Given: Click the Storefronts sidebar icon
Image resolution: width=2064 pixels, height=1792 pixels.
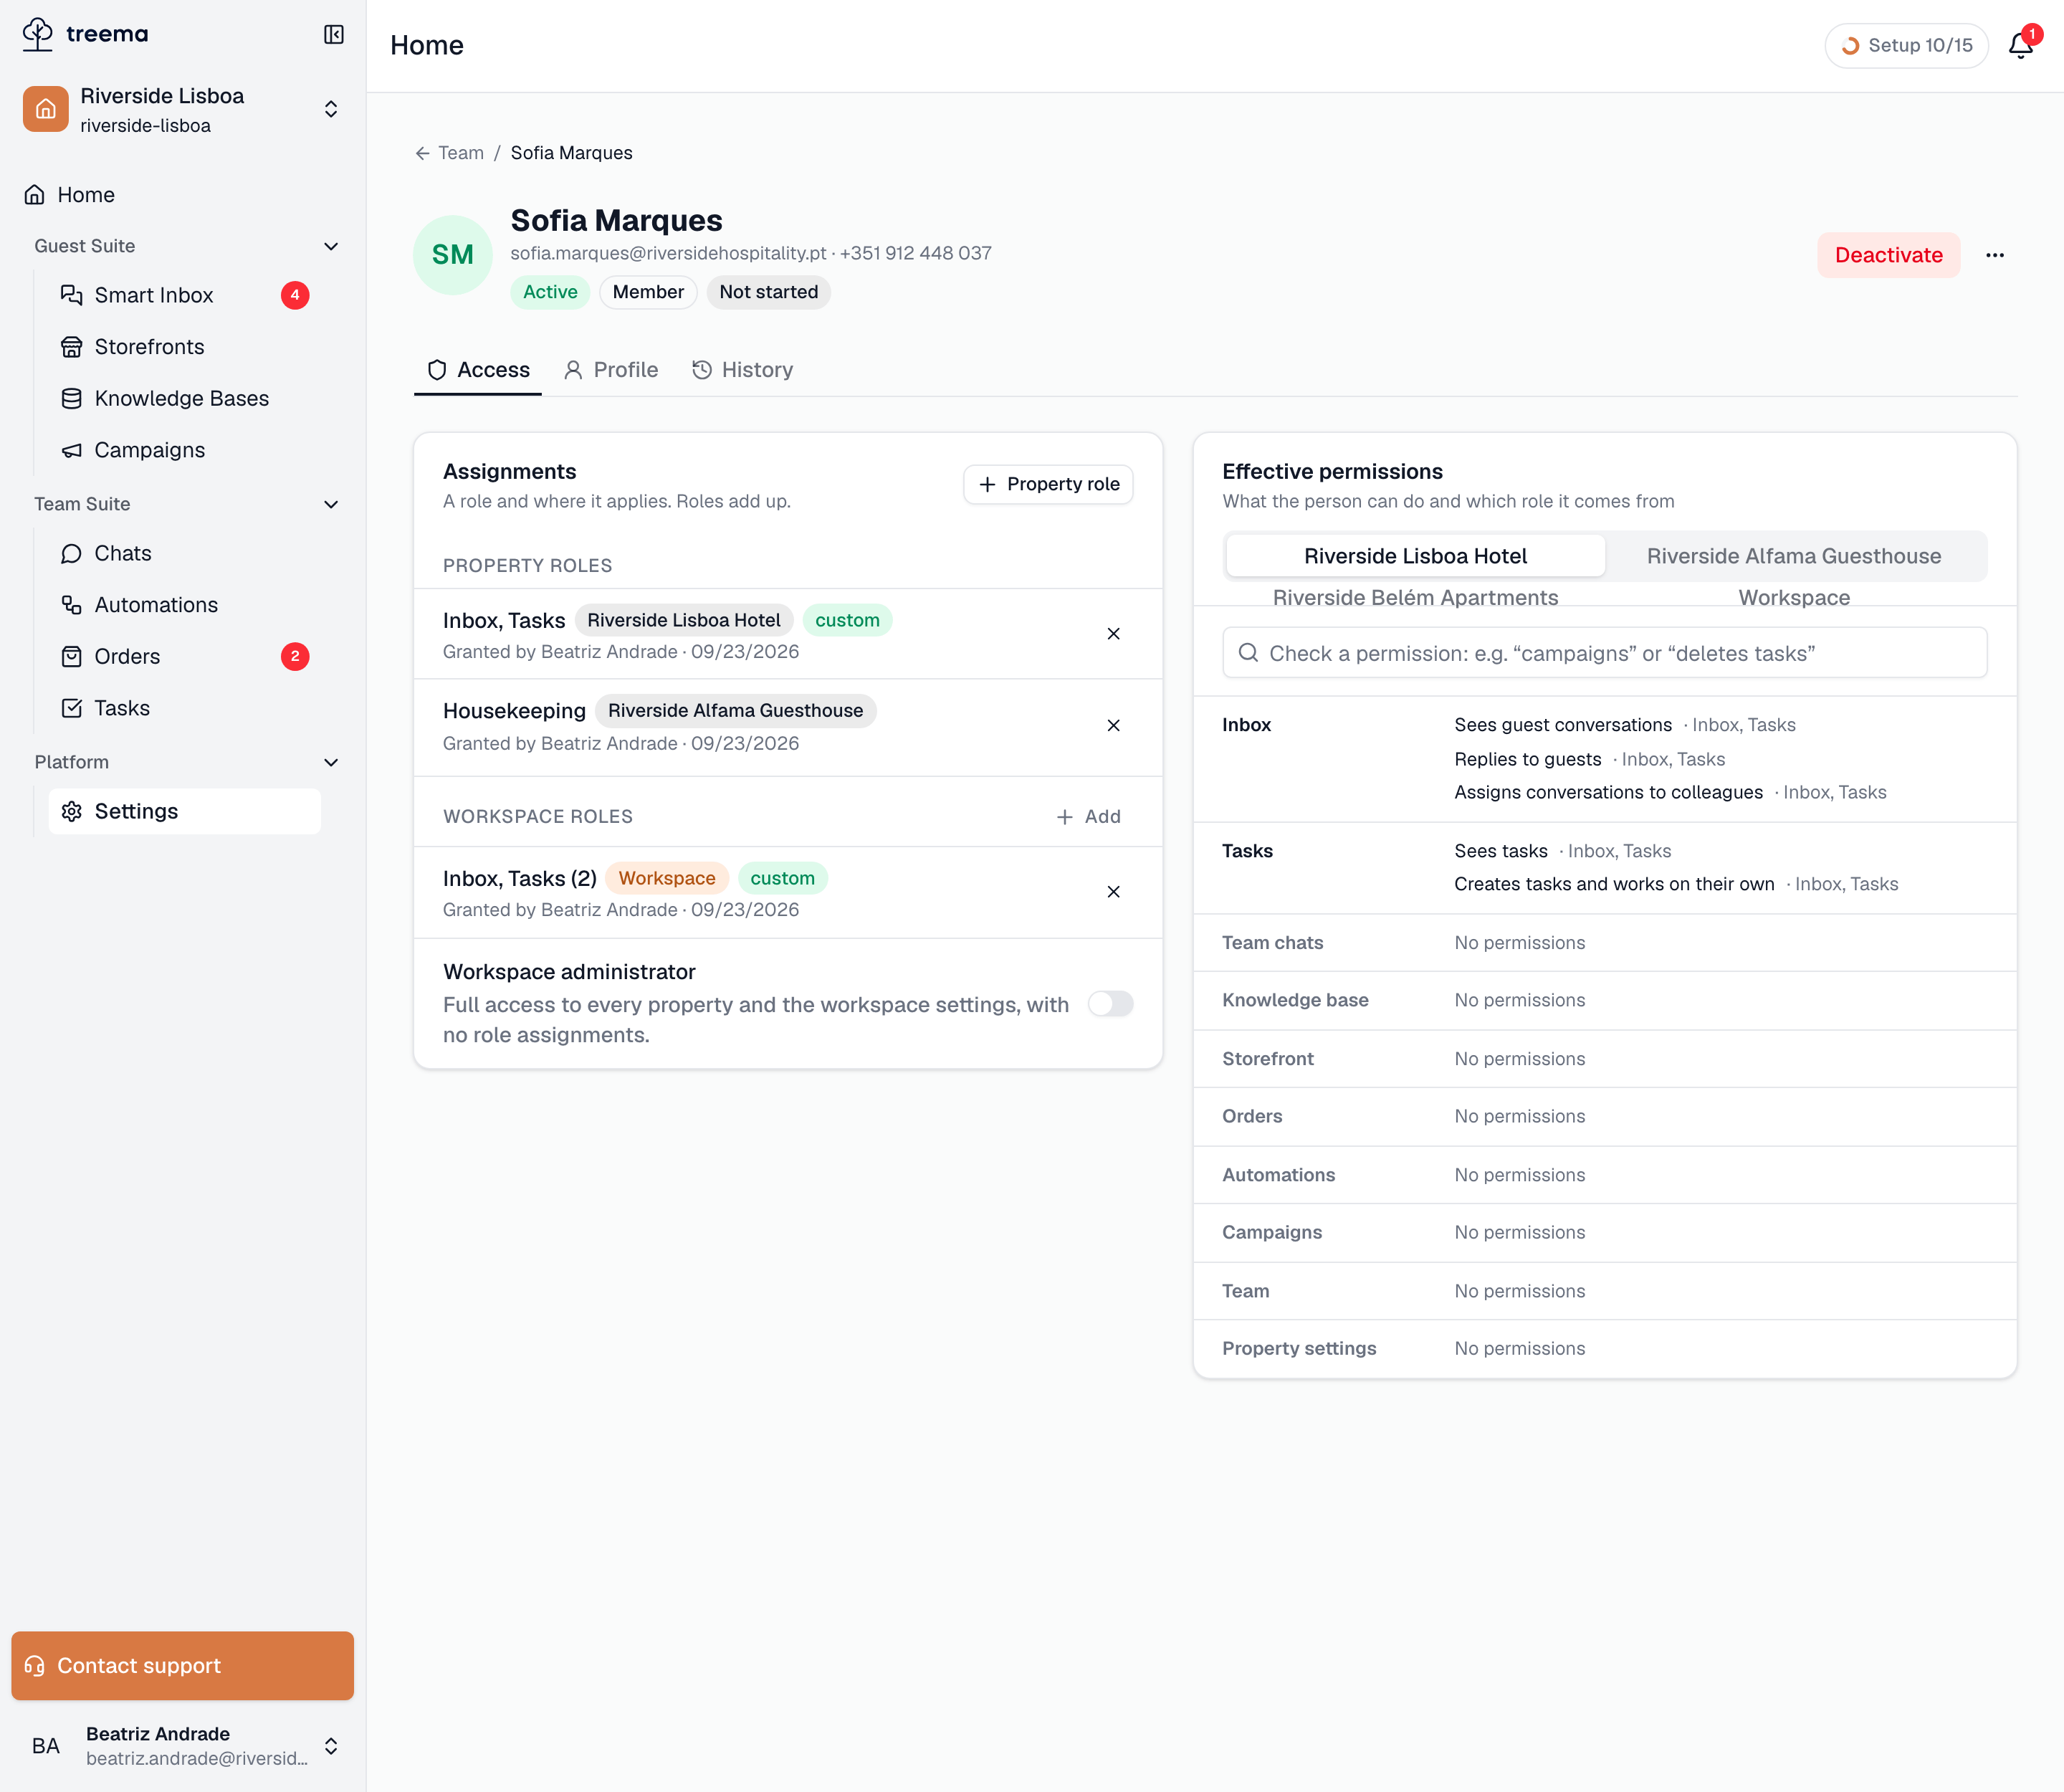Looking at the screenshot, I should pos(71,347).
